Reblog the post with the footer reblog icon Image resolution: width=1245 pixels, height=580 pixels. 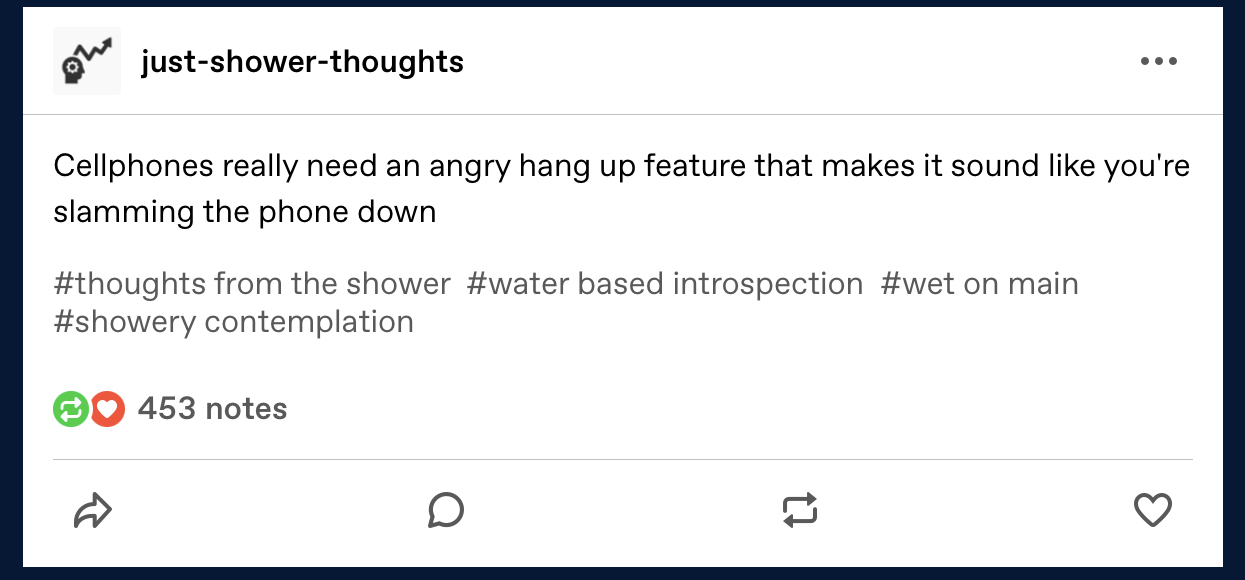click(799, 511)
